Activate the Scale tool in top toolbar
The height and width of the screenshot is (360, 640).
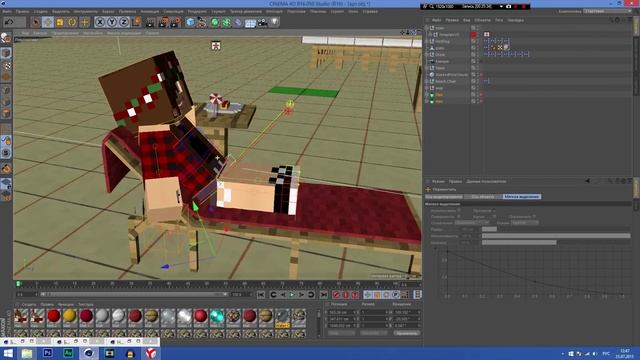click(x=60, y=22)
